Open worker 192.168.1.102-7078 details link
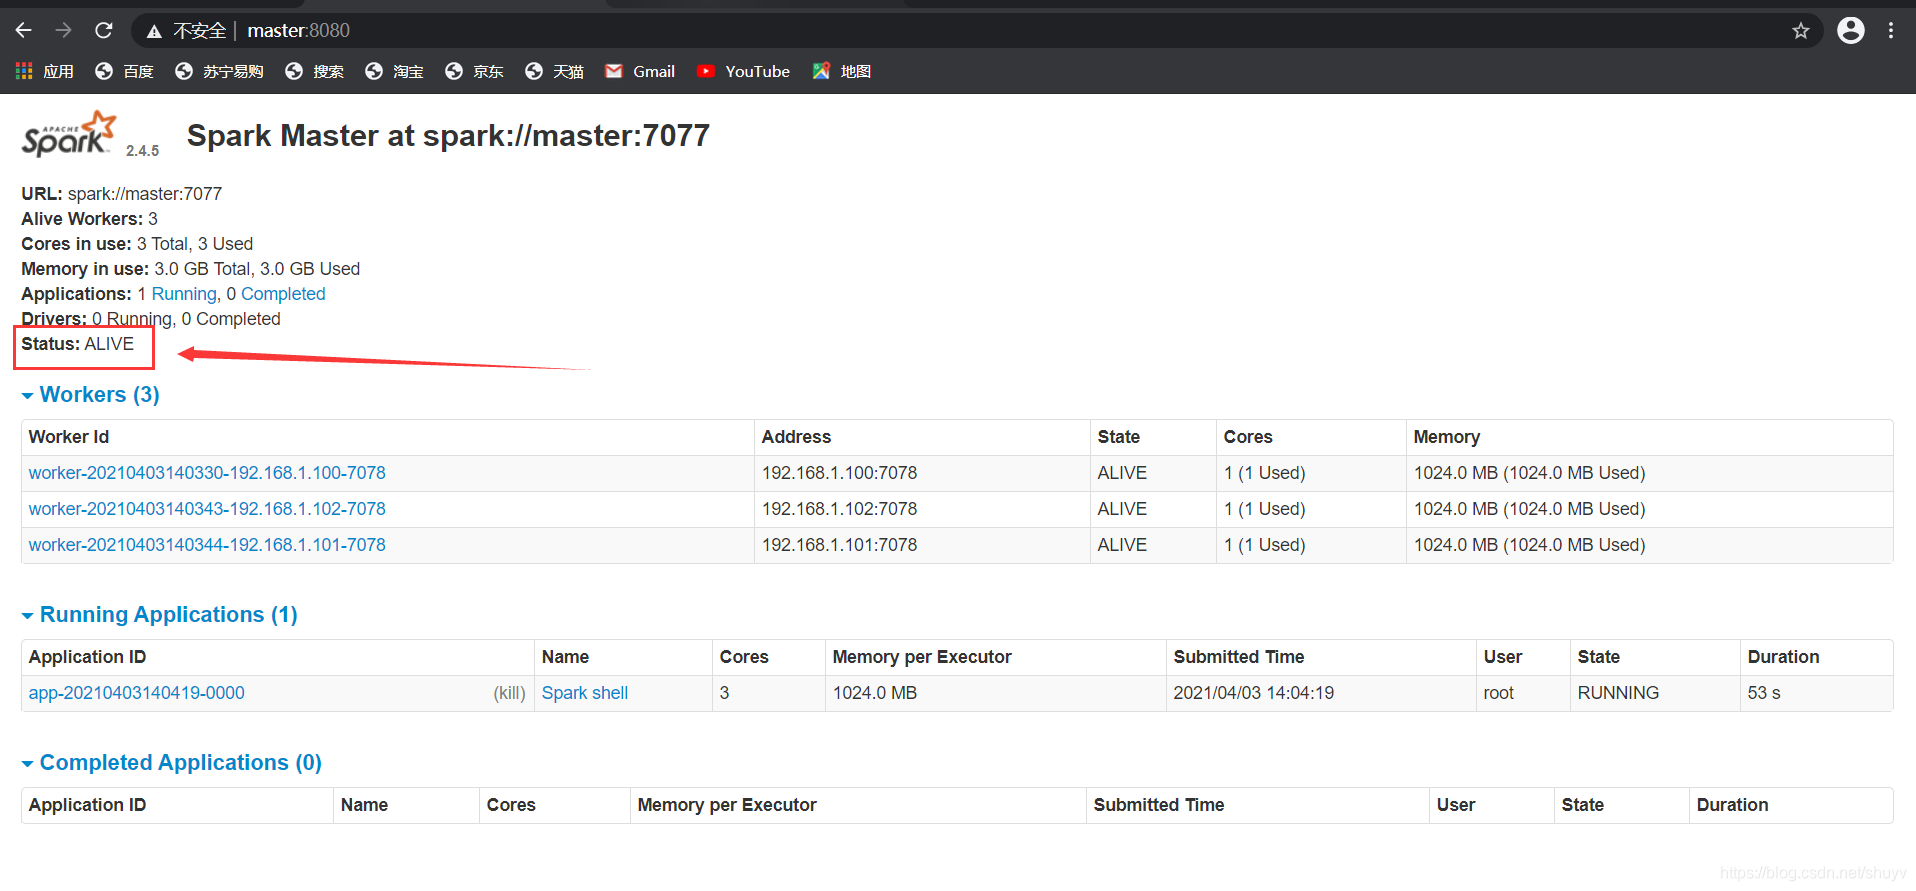The height and width of the screenshot is (891, 1916). pyautogui.click(x=207, y=509)
